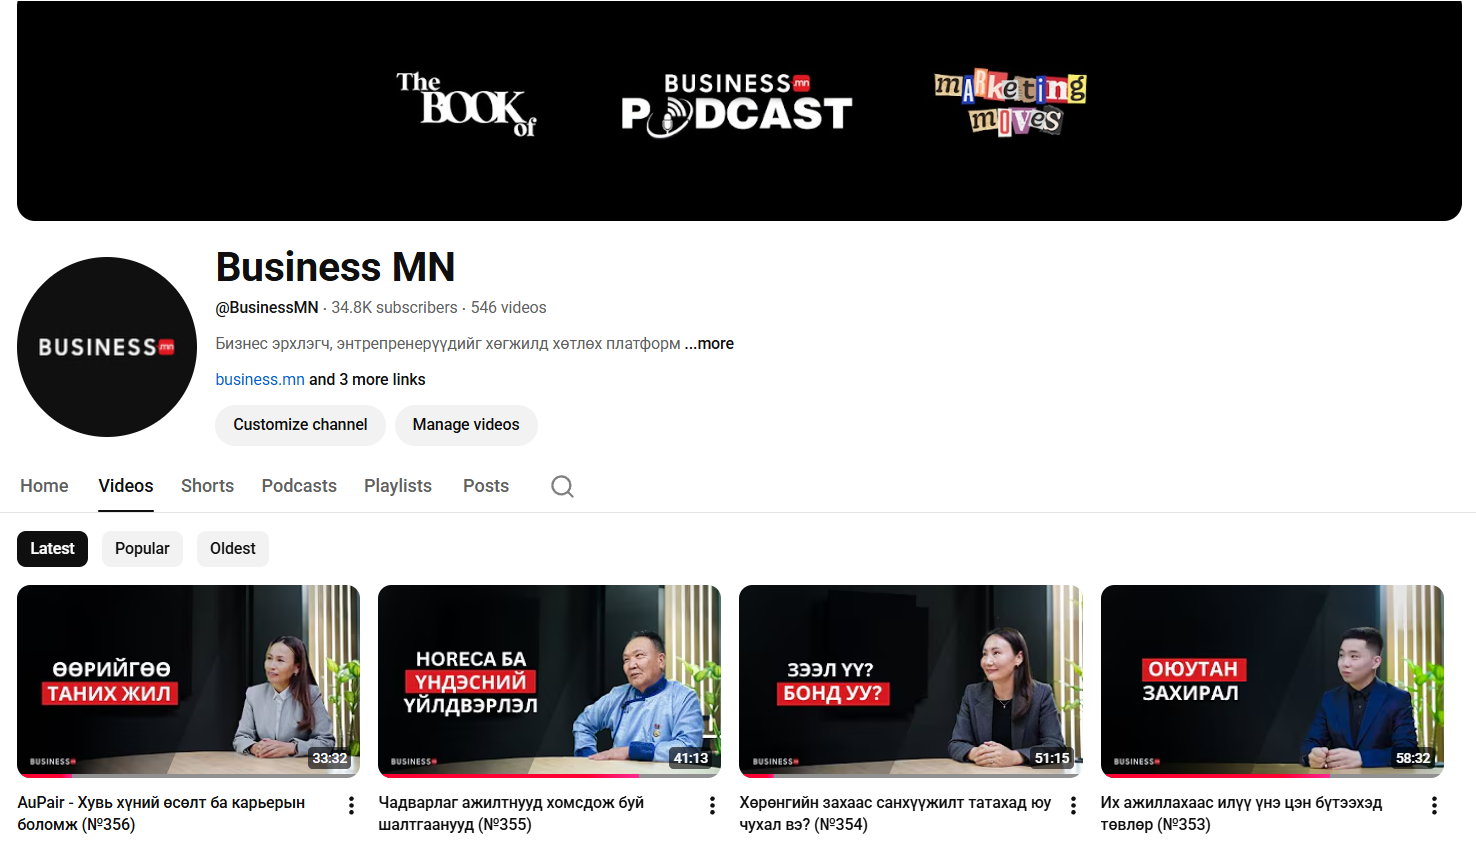Sort videos by Popular
The height and width of the screenshot is (843, 1476).
142,549
